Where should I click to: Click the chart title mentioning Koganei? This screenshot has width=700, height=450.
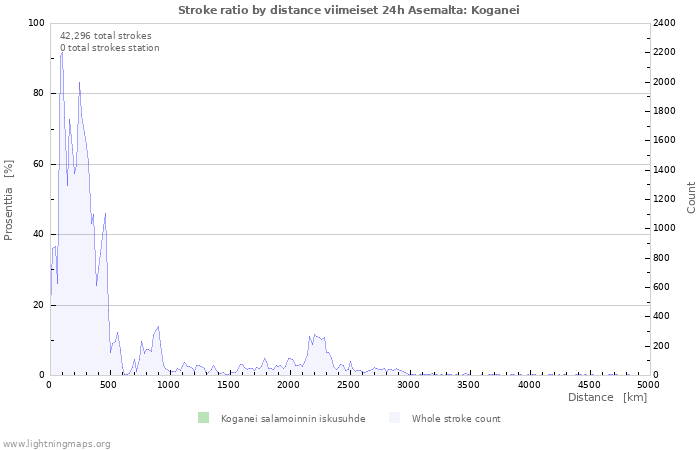pos(349,10)
